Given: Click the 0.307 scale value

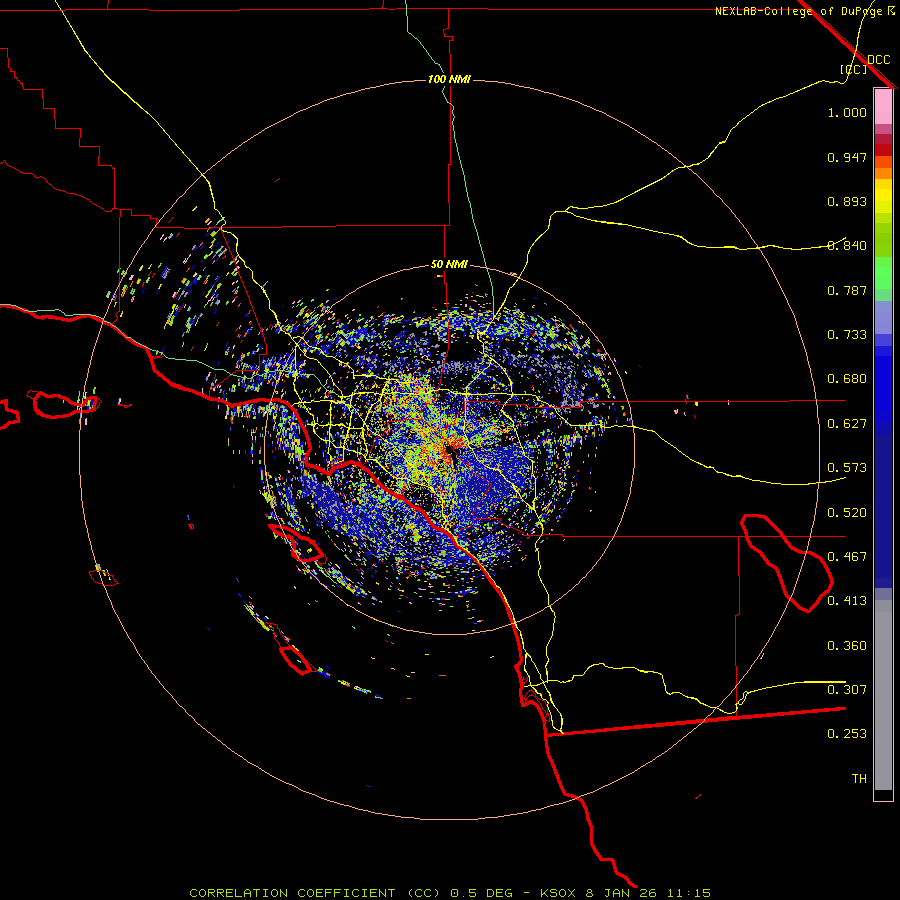Looking at the screenshot, I should (x=847, y=690).
